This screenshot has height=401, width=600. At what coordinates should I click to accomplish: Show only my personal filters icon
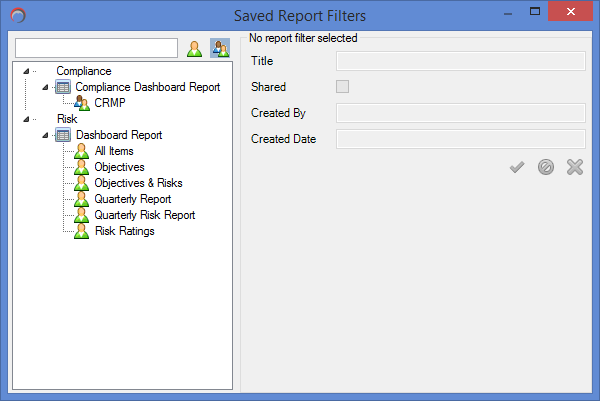point(194,49)
